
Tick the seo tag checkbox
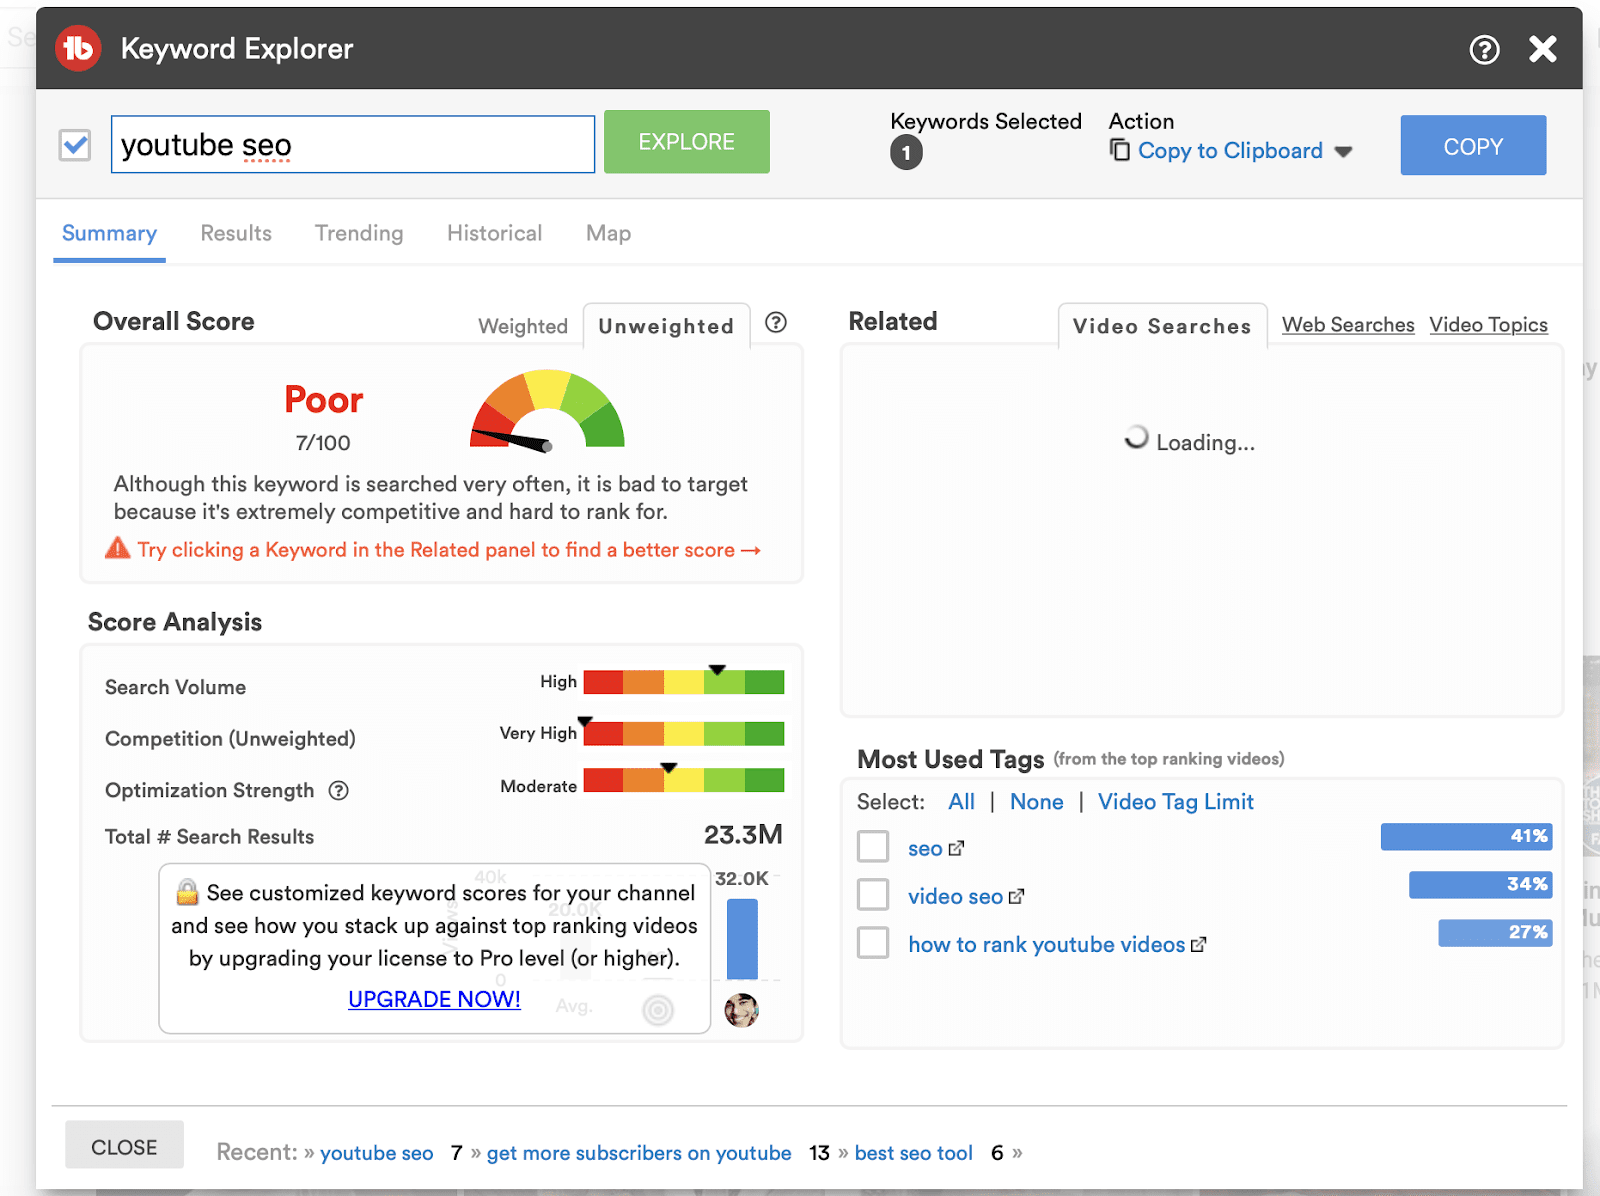tap(873, 846)
